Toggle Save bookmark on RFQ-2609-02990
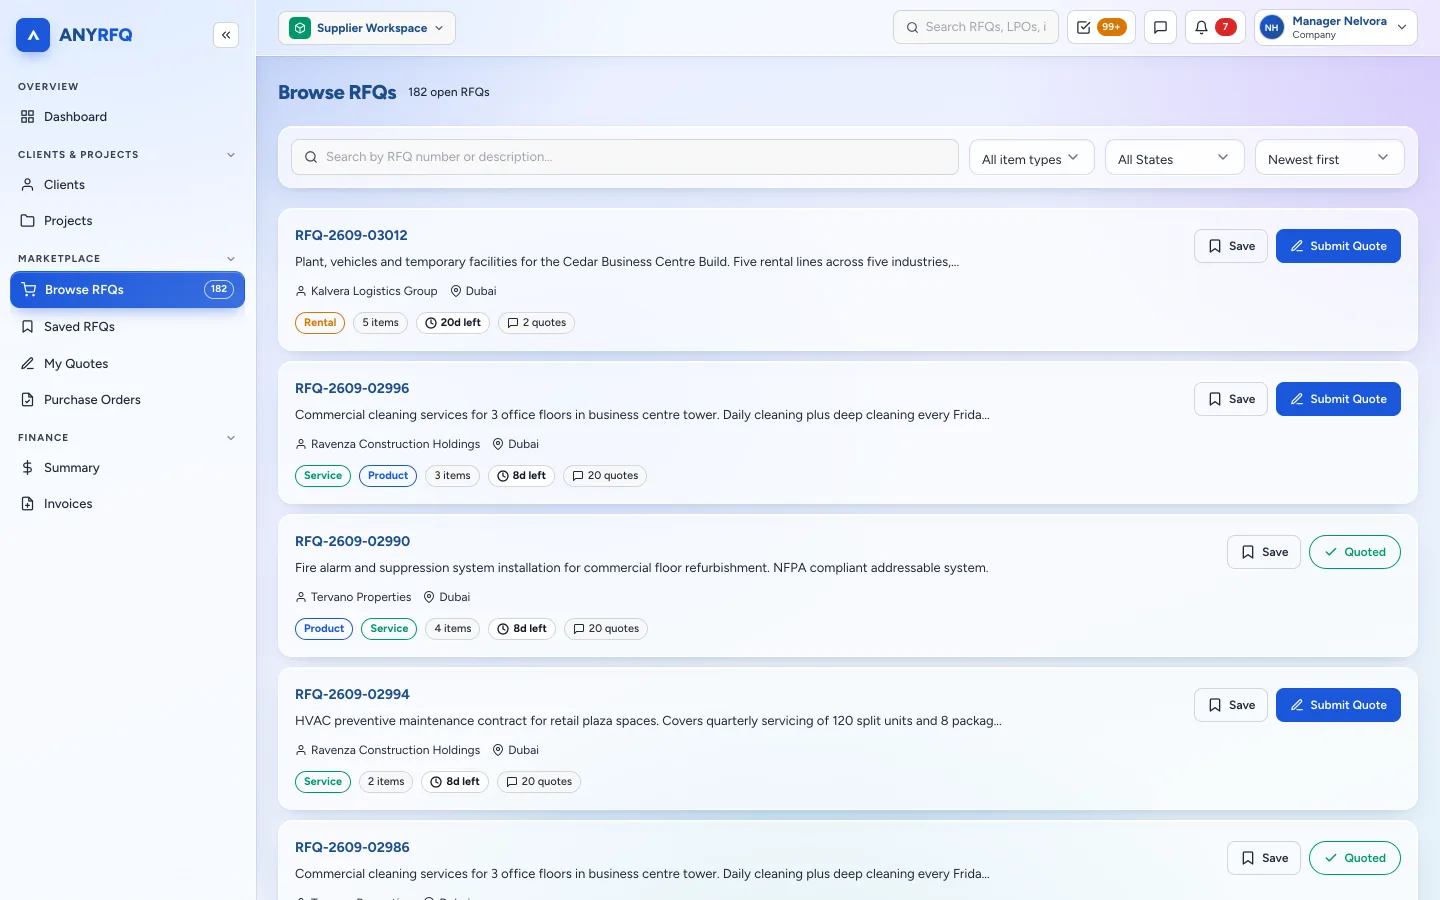Screen dimensions: 1440x900 tap(1264, 552)
